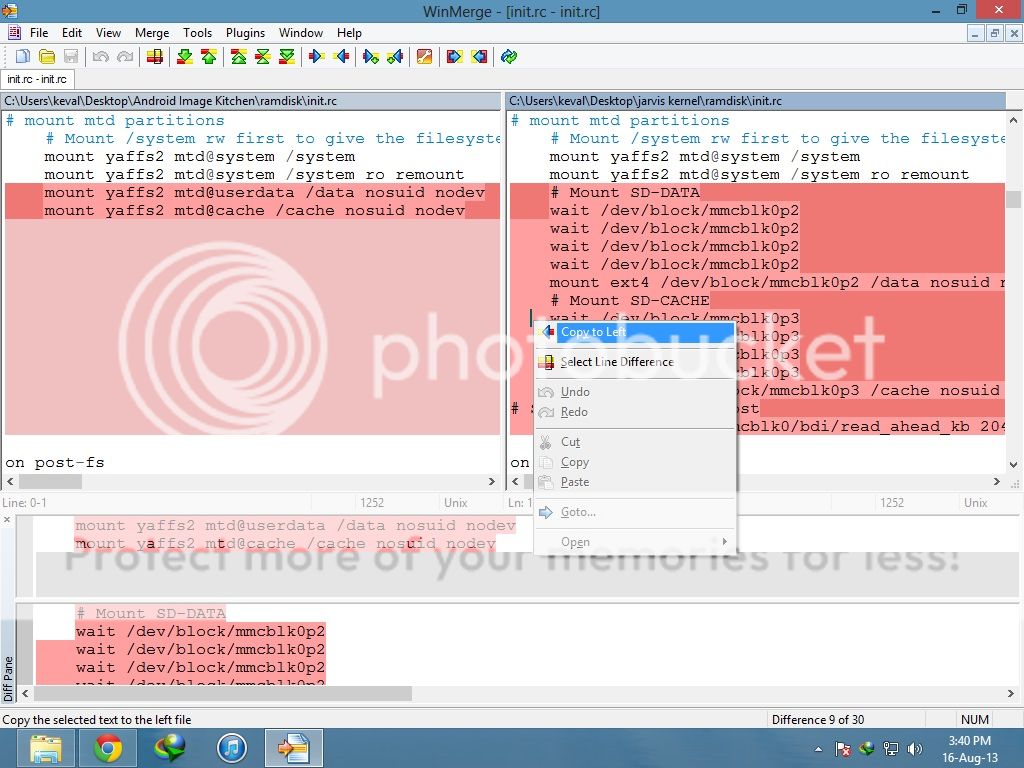Viewport: 1024px width, 768px height.
Task: Click right pane horizontal scroll right arrow
Action: [x=997, y=481]
